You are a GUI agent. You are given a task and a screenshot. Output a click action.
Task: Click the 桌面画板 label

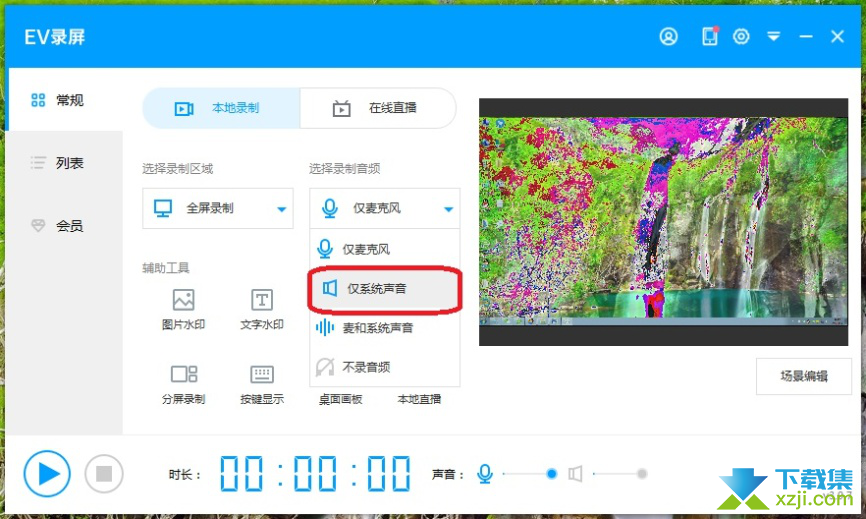(x=340, y=399)
